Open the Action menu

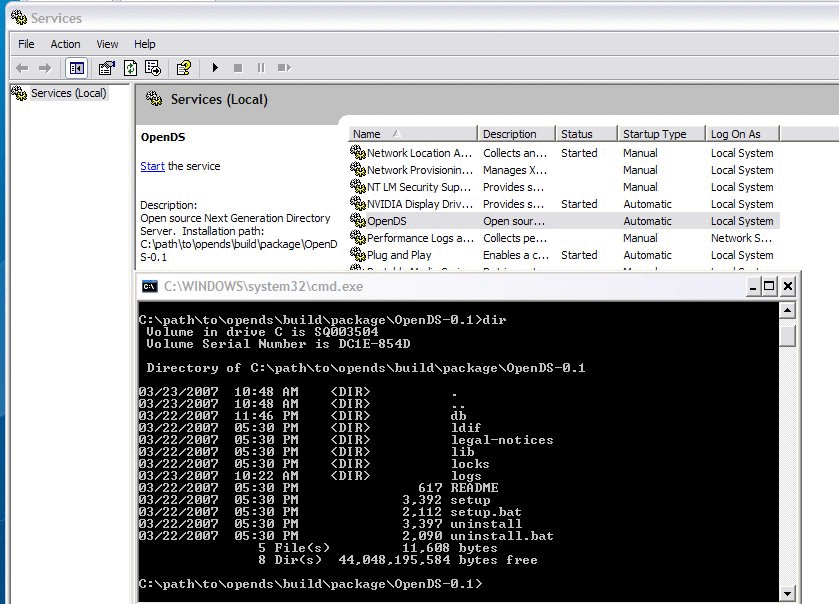pyautogui.click(x=65, y=44)
